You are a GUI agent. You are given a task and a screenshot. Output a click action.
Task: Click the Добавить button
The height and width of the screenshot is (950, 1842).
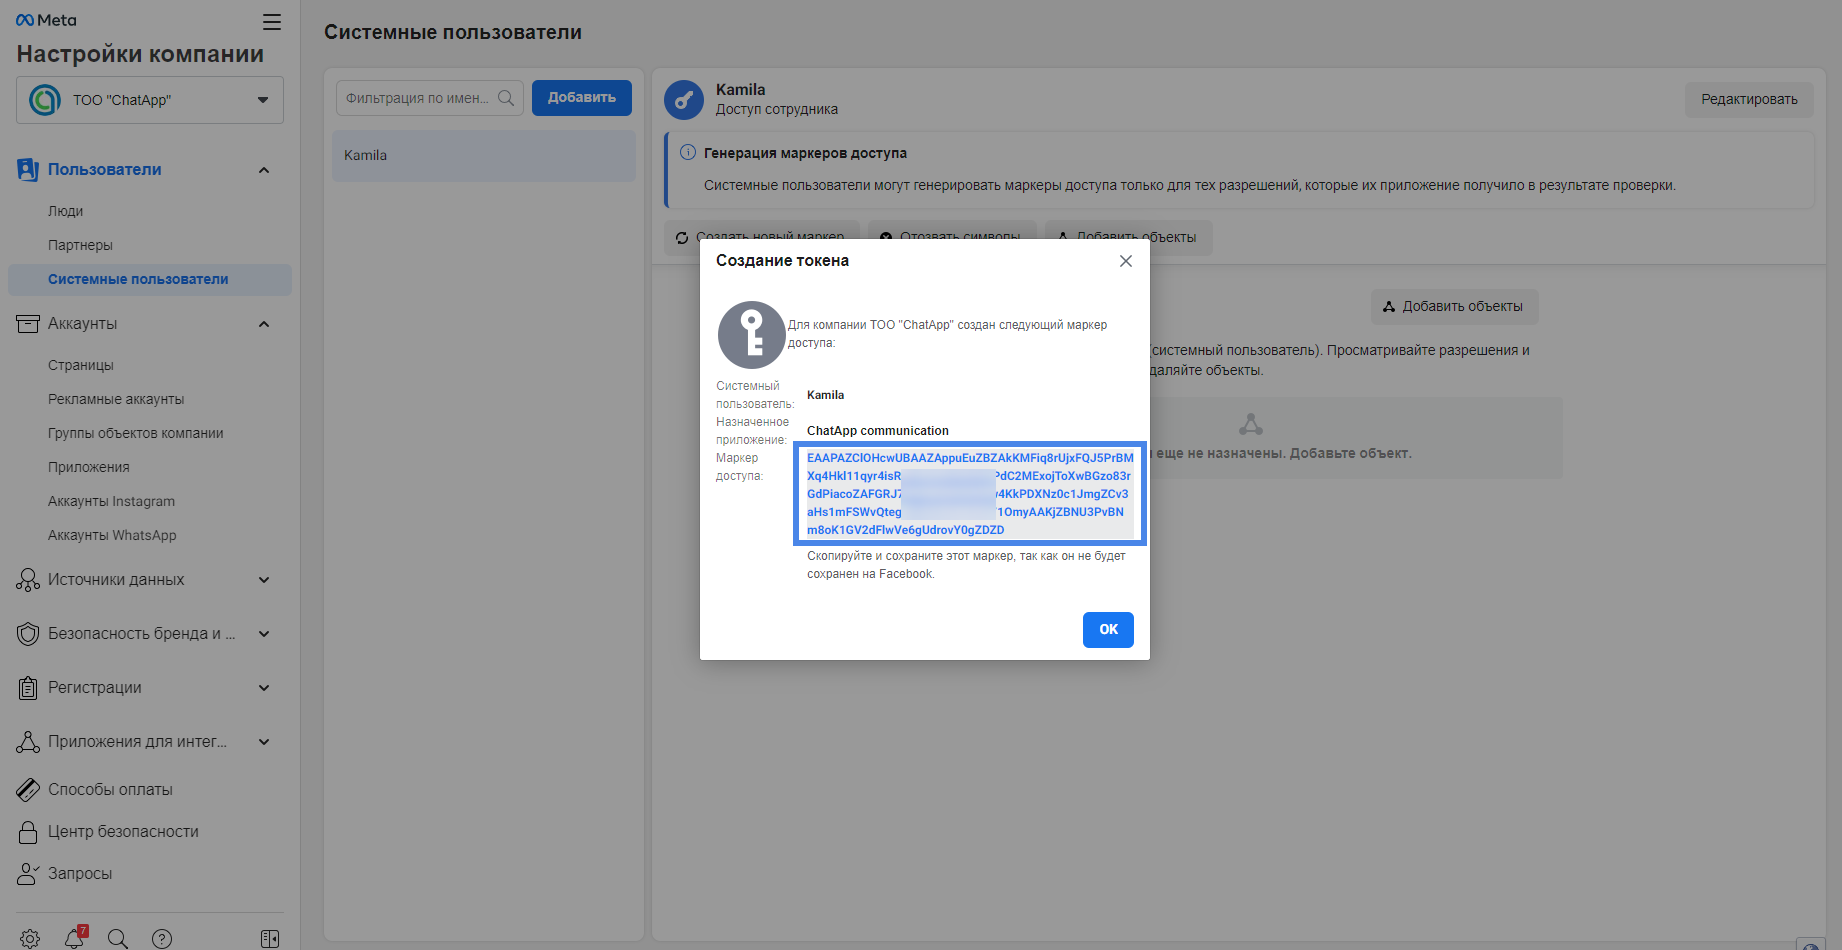pos(581,98)
